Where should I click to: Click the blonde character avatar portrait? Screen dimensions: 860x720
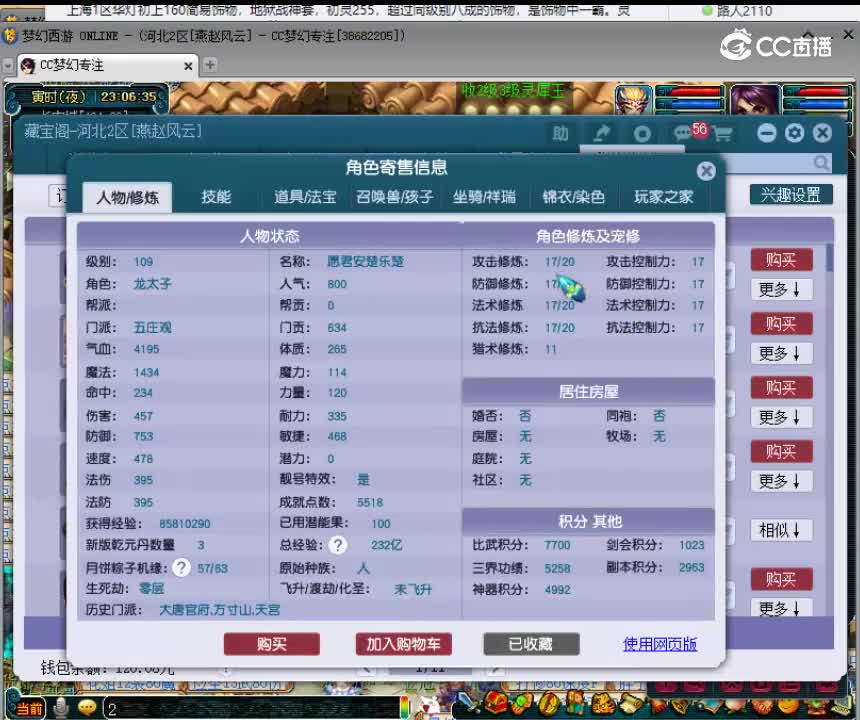point(634,100)
